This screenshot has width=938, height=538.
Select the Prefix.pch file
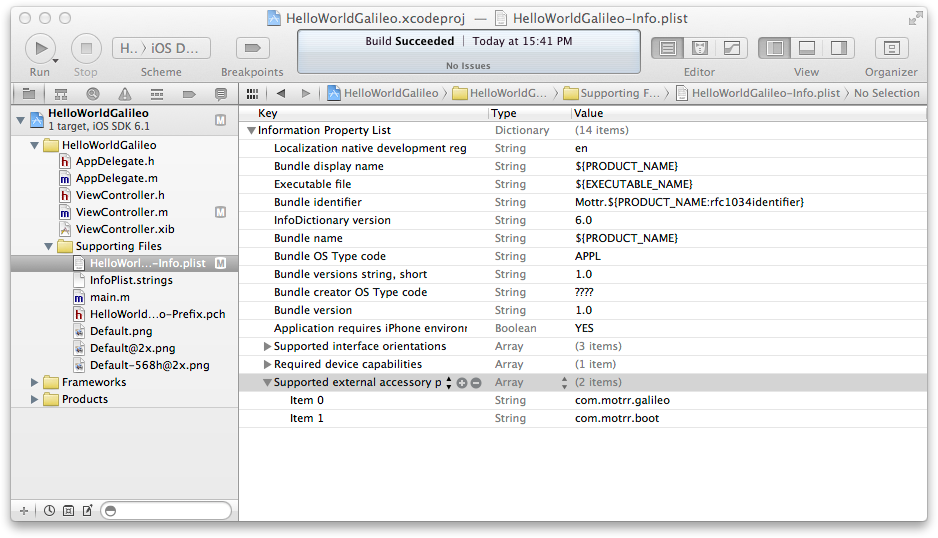157,314
